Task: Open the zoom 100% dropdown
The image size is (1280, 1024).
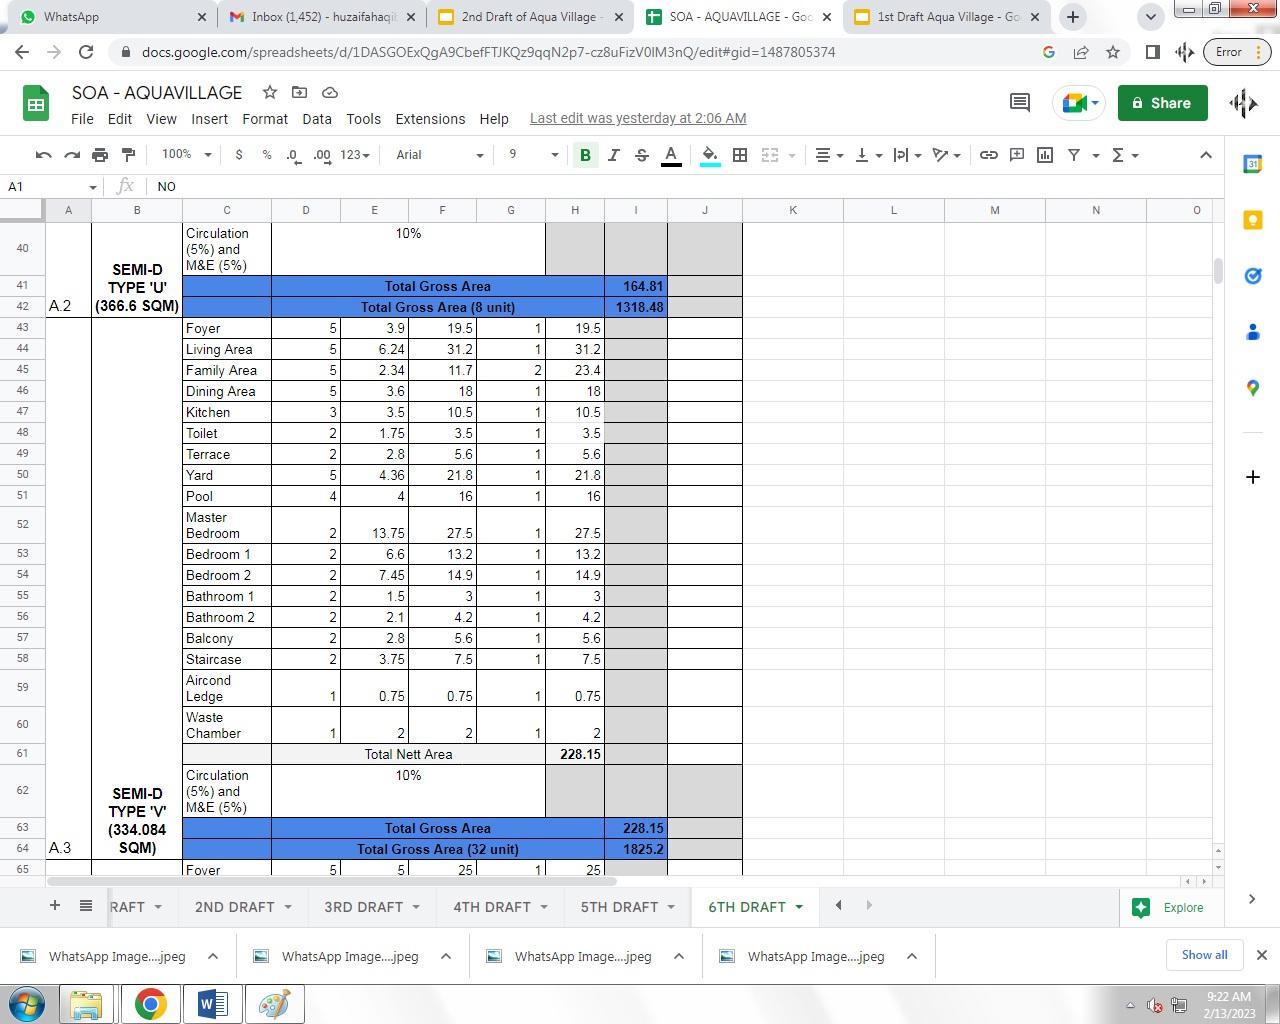Action: tap(187, 155)
